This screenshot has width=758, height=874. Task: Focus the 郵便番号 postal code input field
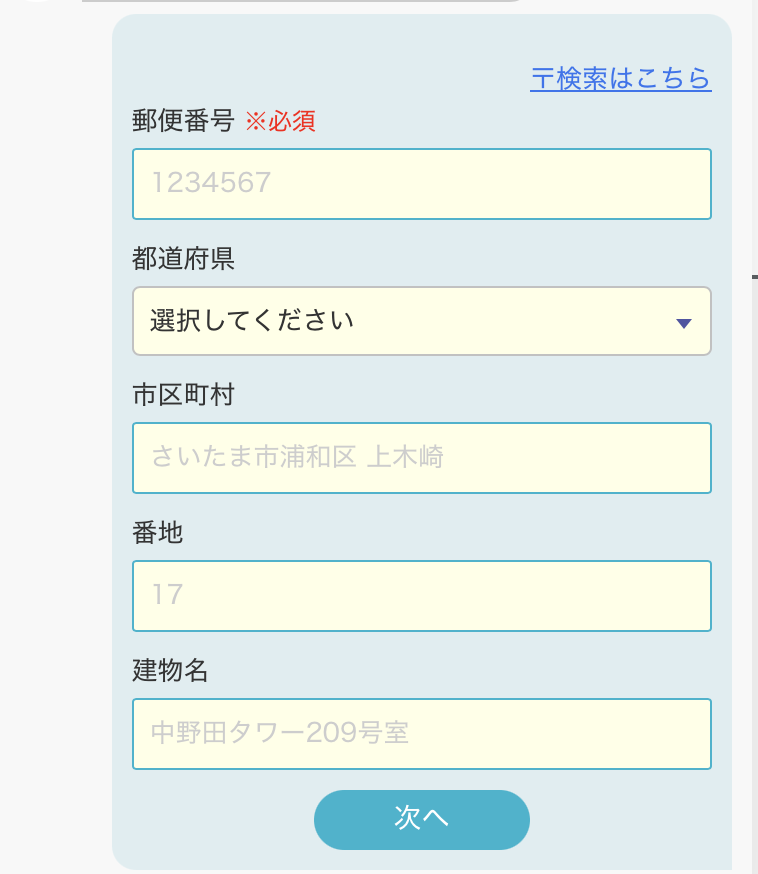421,184
